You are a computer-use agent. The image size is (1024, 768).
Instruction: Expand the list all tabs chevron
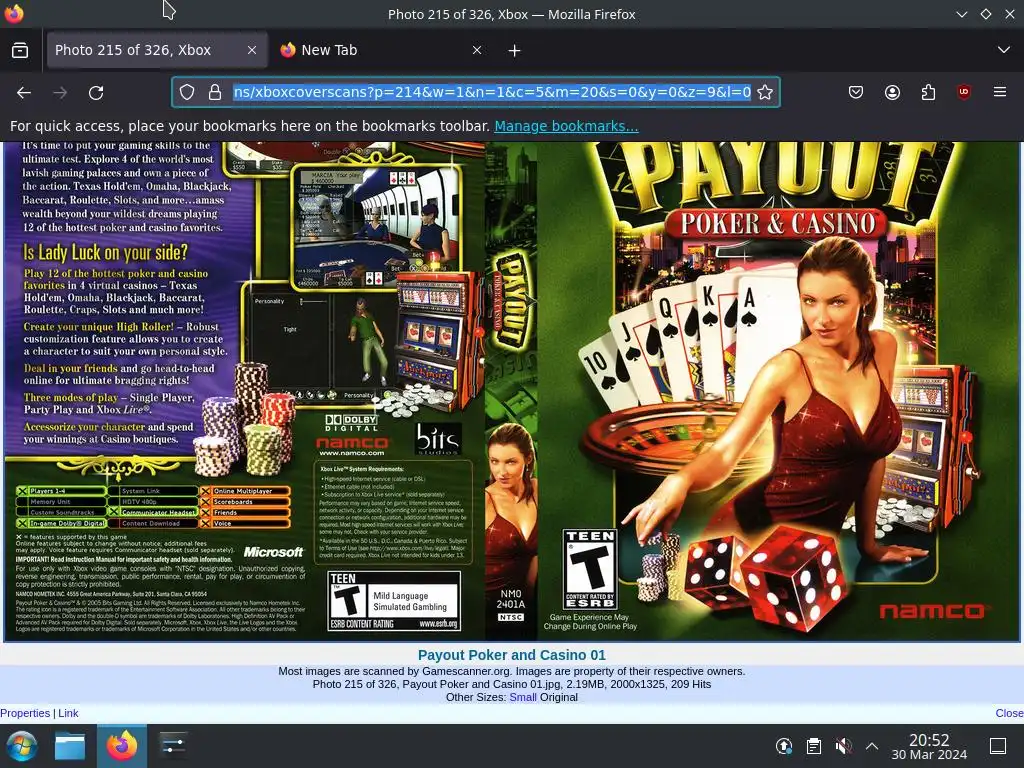click(1004, 50)
